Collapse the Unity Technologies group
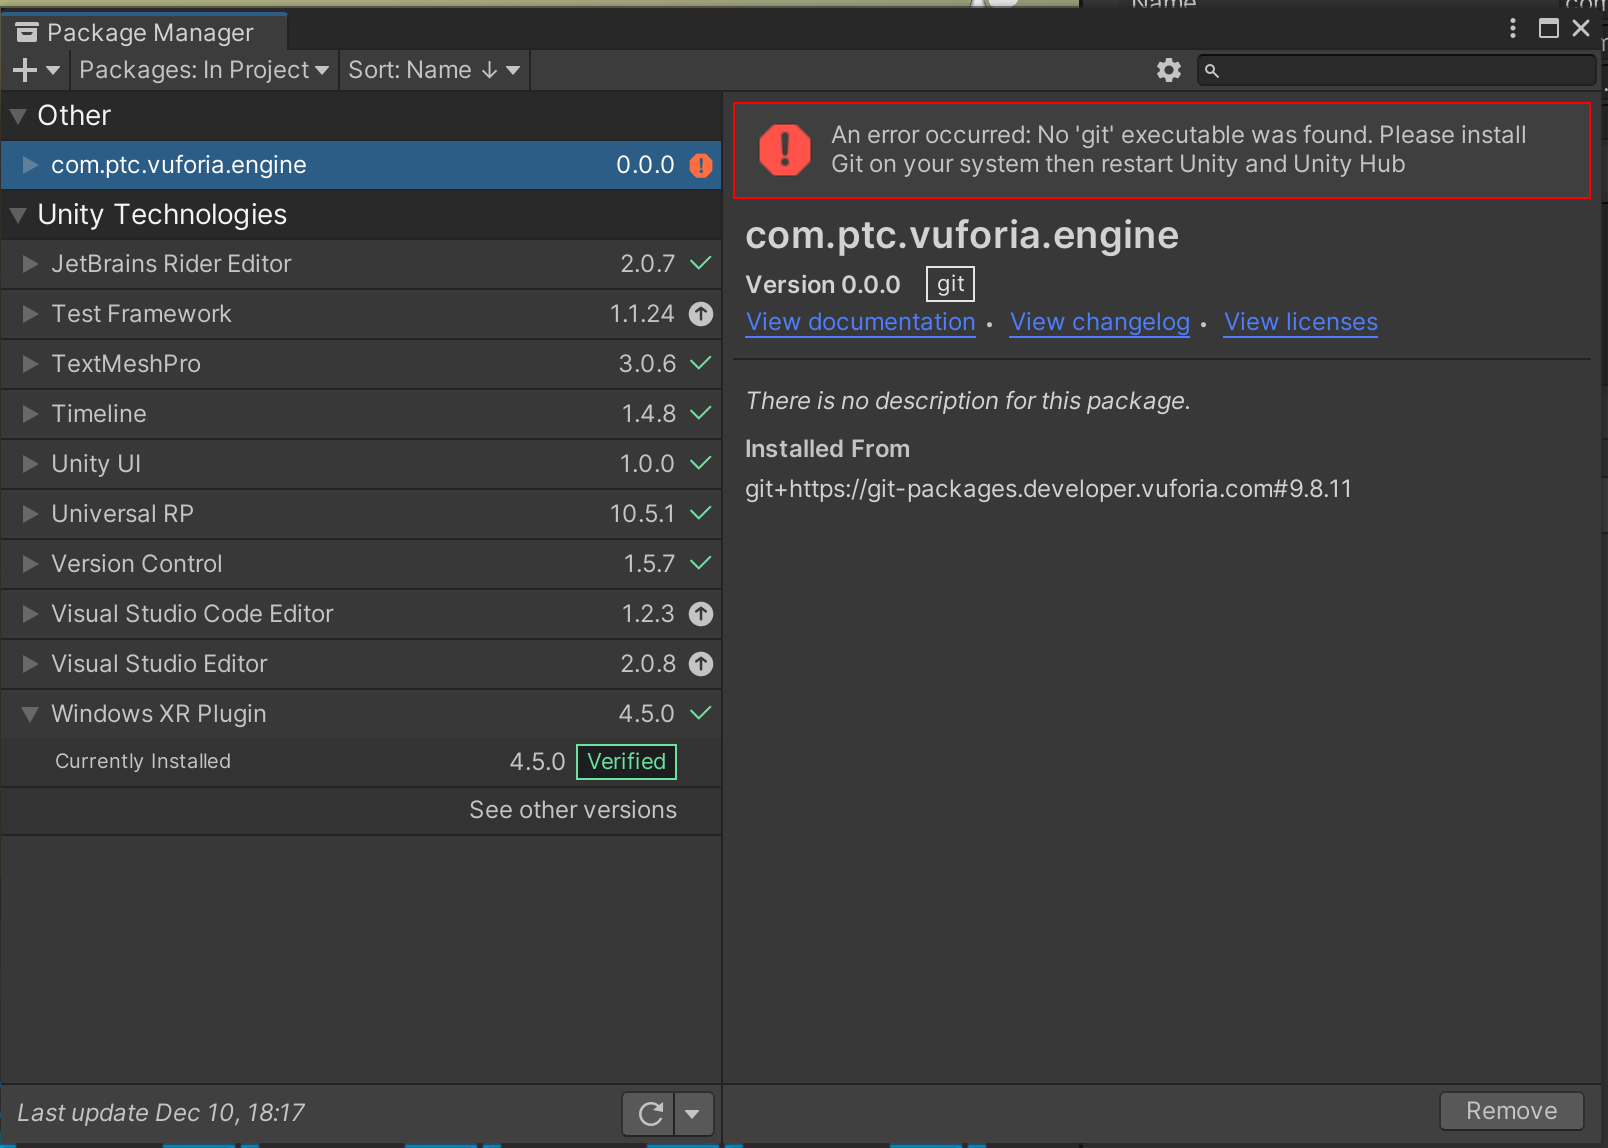 [x=17, y=215]
